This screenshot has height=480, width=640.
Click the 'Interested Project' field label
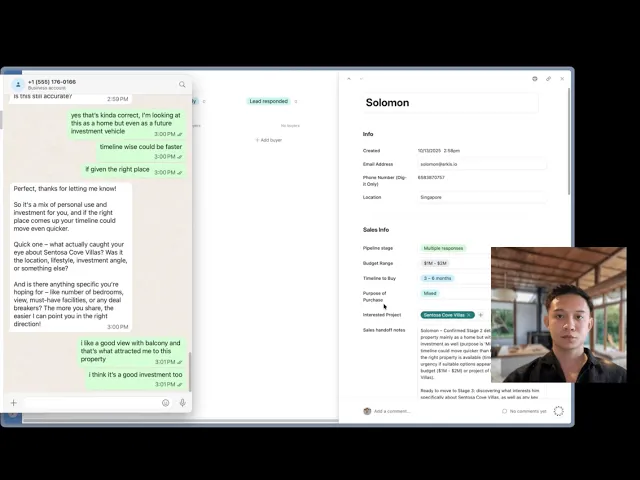coord(382,315)
